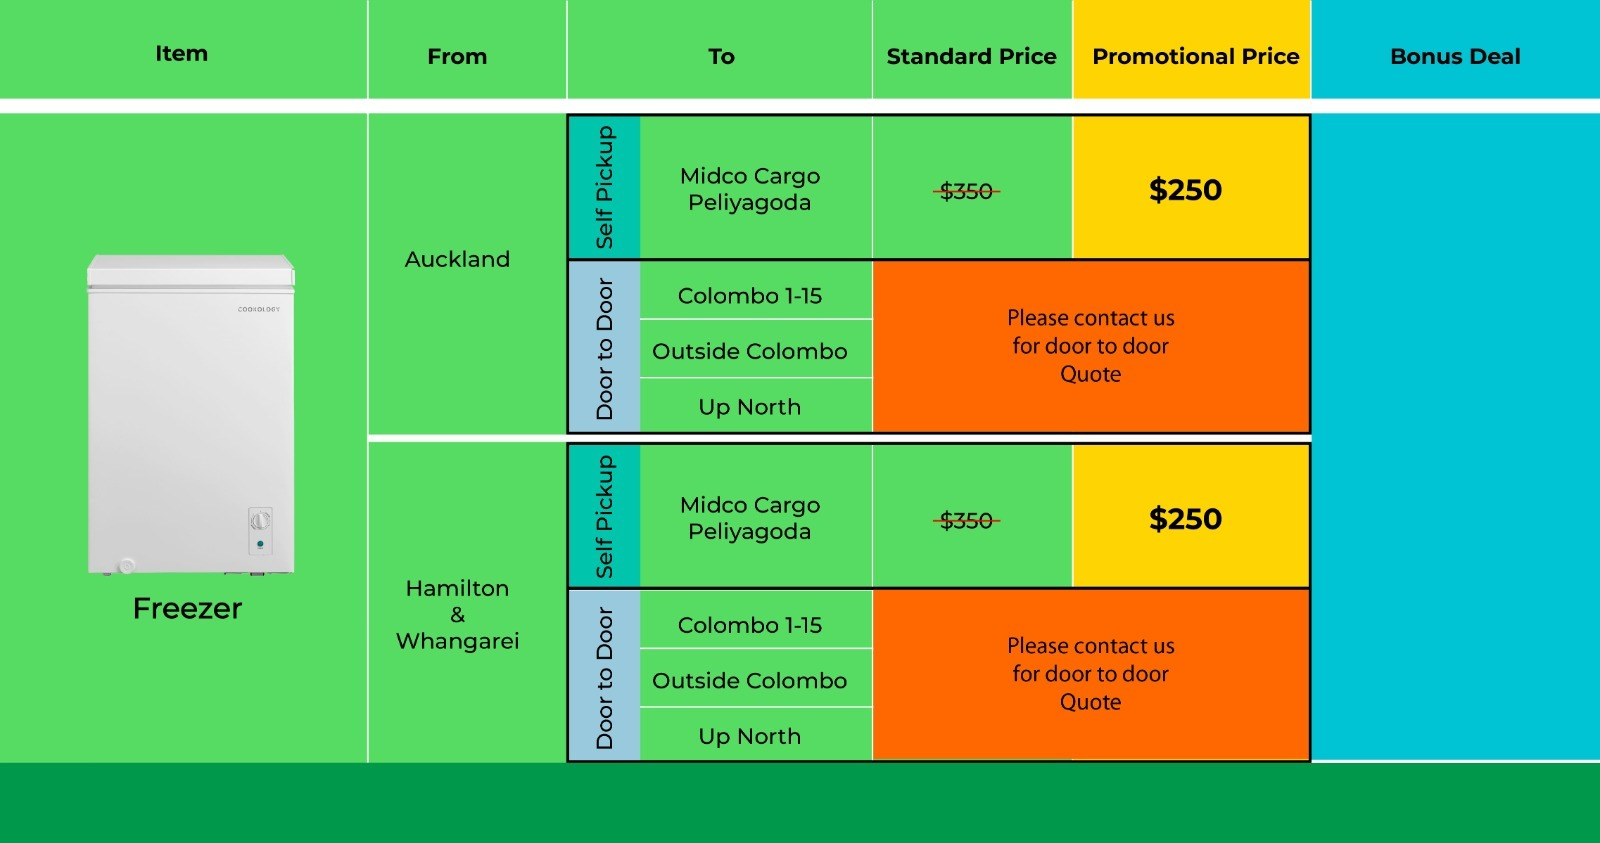Select the Bonus Deal column header

1455,56
